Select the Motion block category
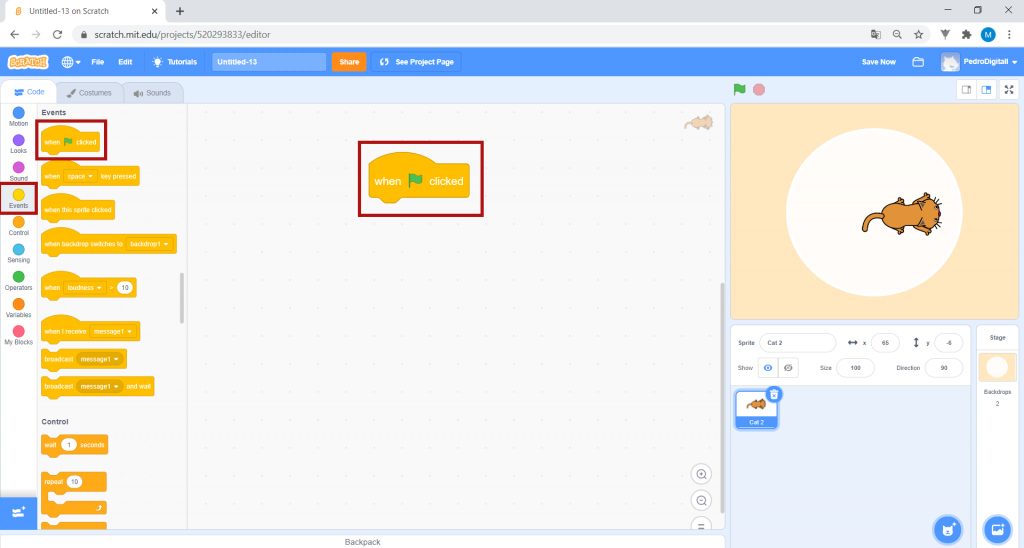This screenshot has height=548, width=1024. point(18,117)
